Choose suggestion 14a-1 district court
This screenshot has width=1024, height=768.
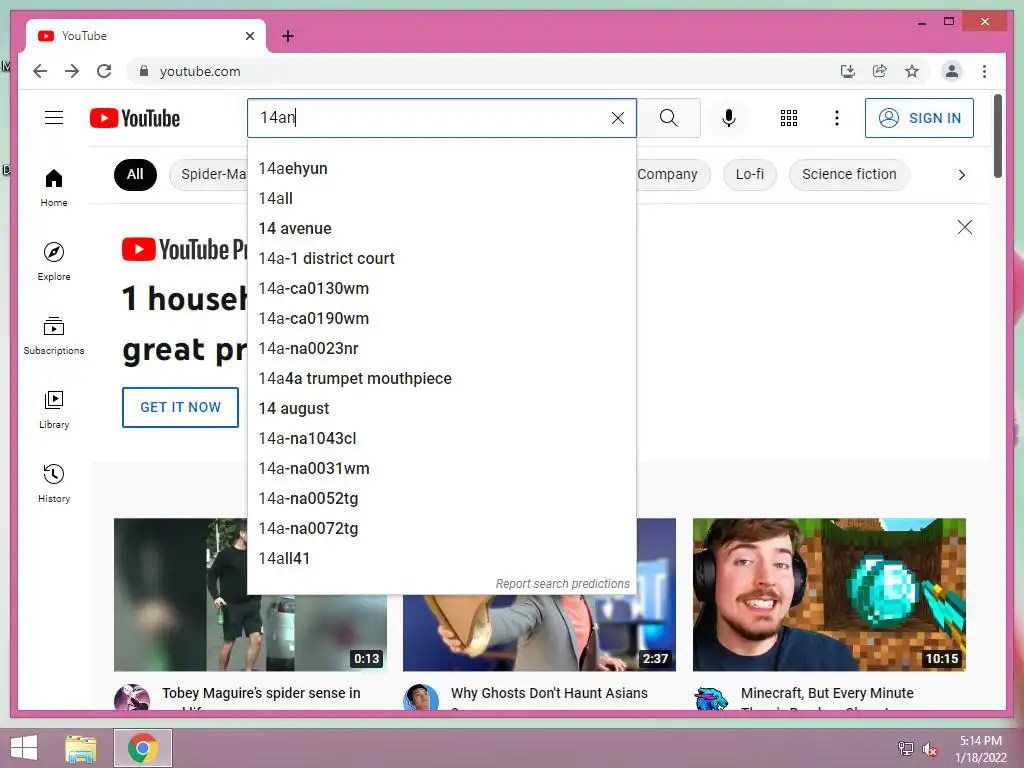[441, 259]
